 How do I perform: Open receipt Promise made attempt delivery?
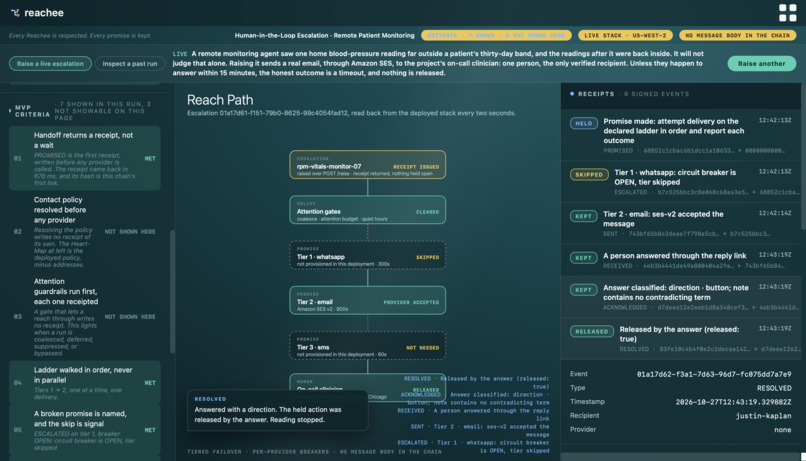click(x=681, y=135)
